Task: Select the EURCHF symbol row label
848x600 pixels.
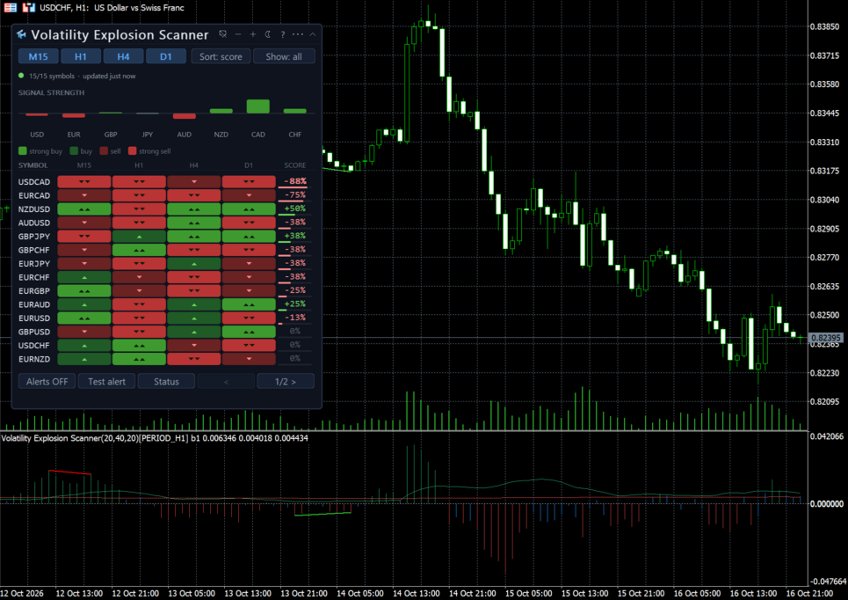Action: coord(34,277)
